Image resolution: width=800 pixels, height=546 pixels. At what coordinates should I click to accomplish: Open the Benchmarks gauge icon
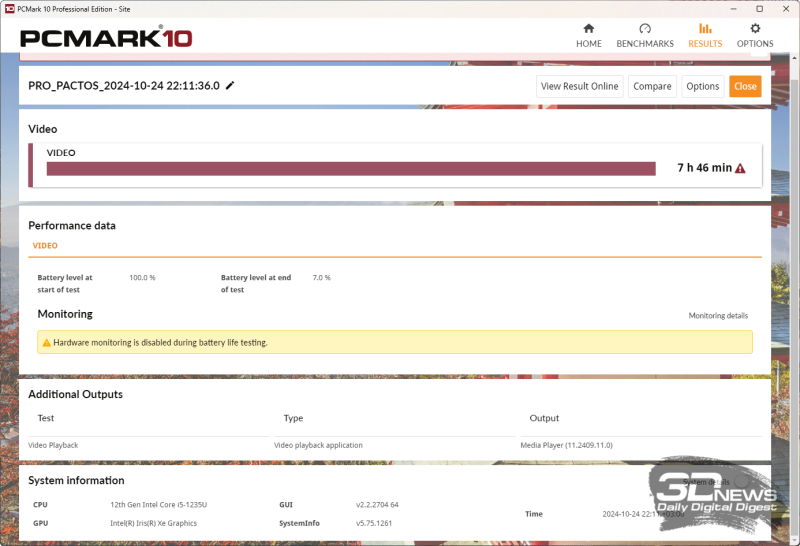tap(645, 28)
